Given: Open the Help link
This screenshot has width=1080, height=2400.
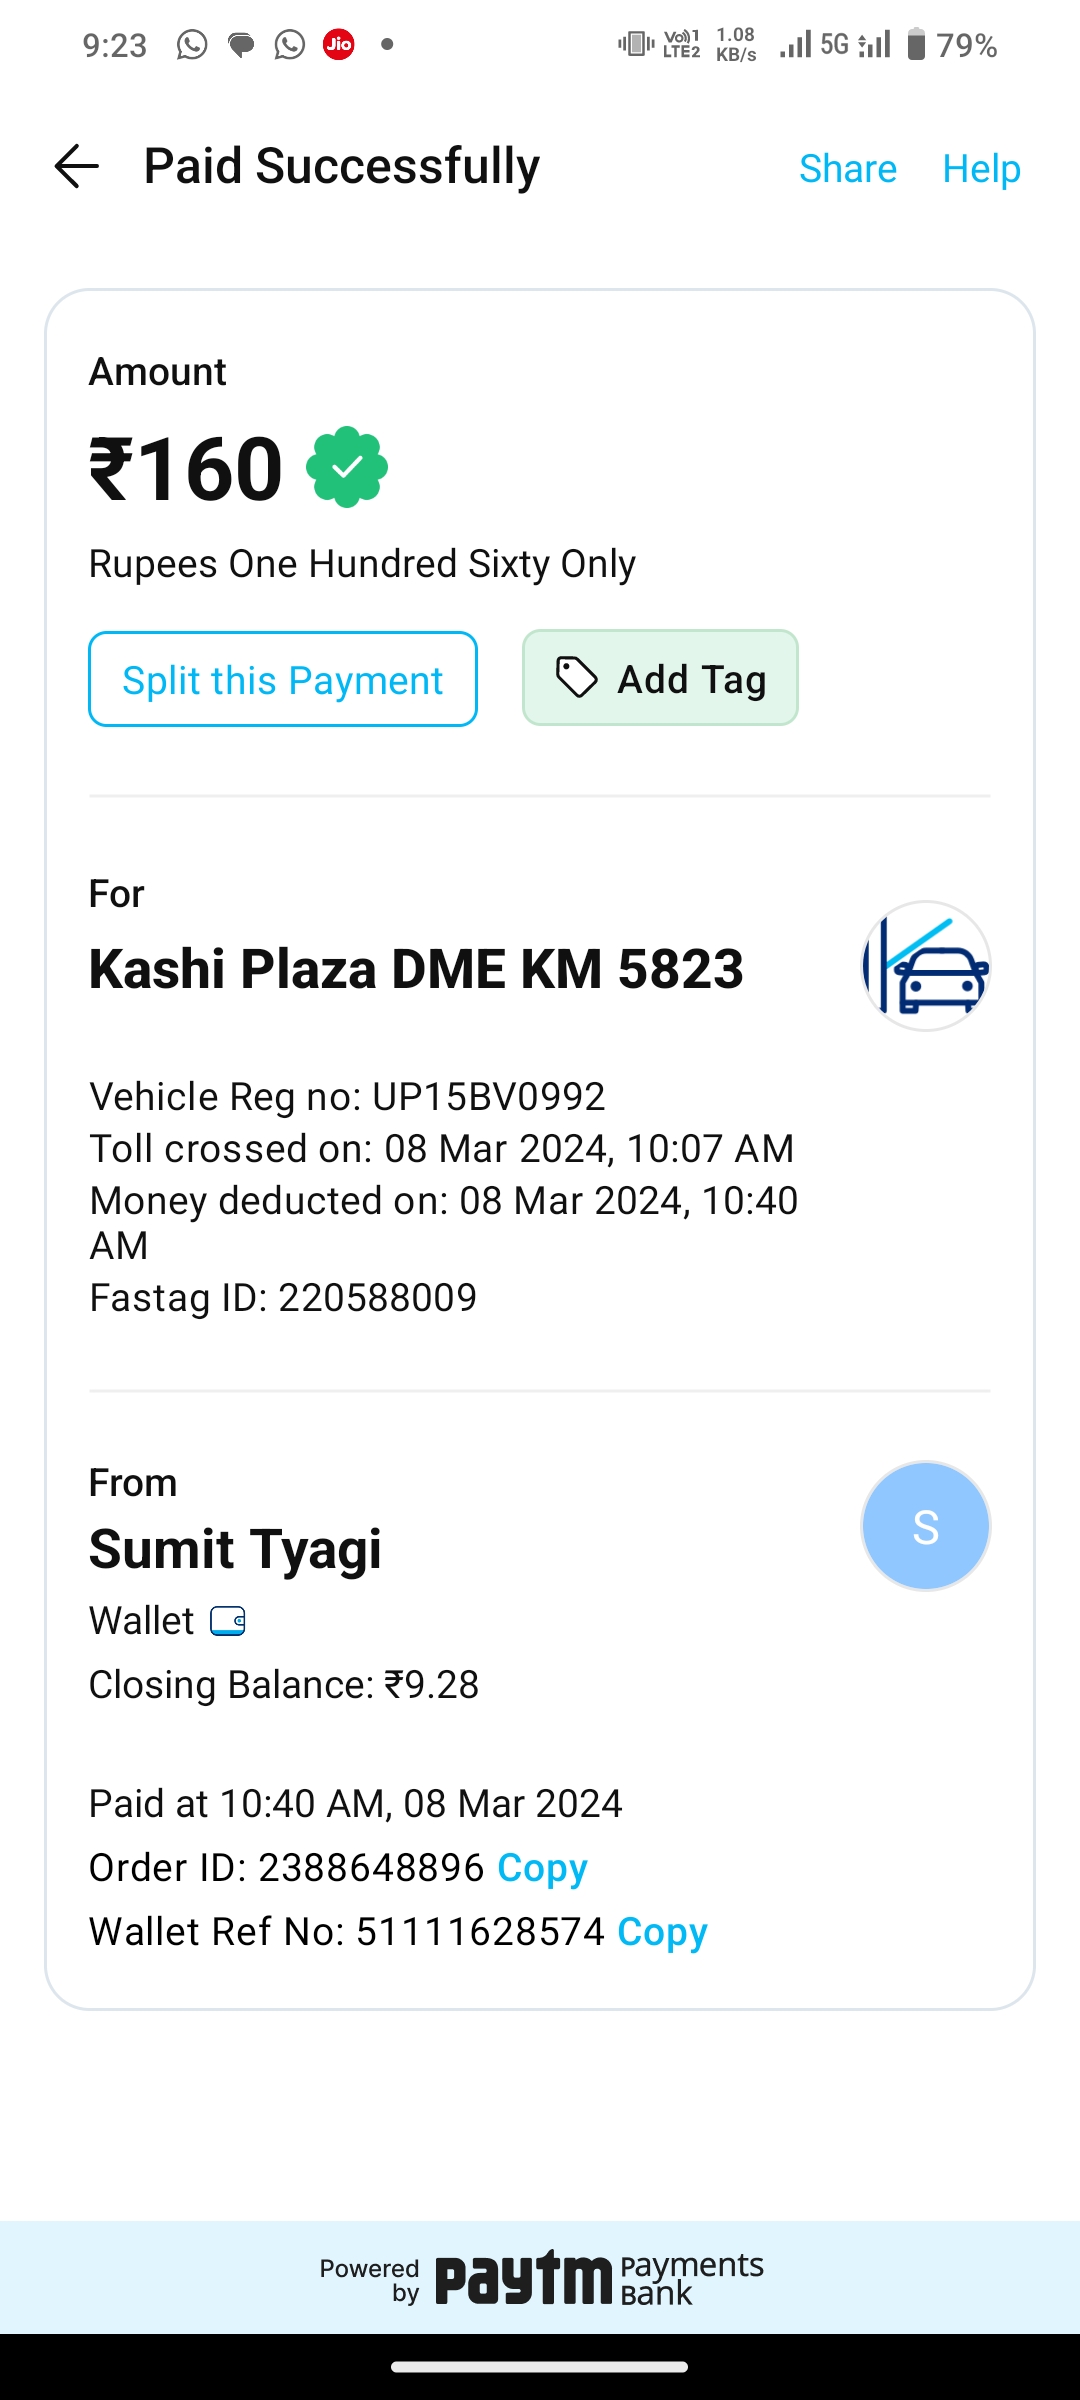Looking at the screenshot, I should point(981,168).
